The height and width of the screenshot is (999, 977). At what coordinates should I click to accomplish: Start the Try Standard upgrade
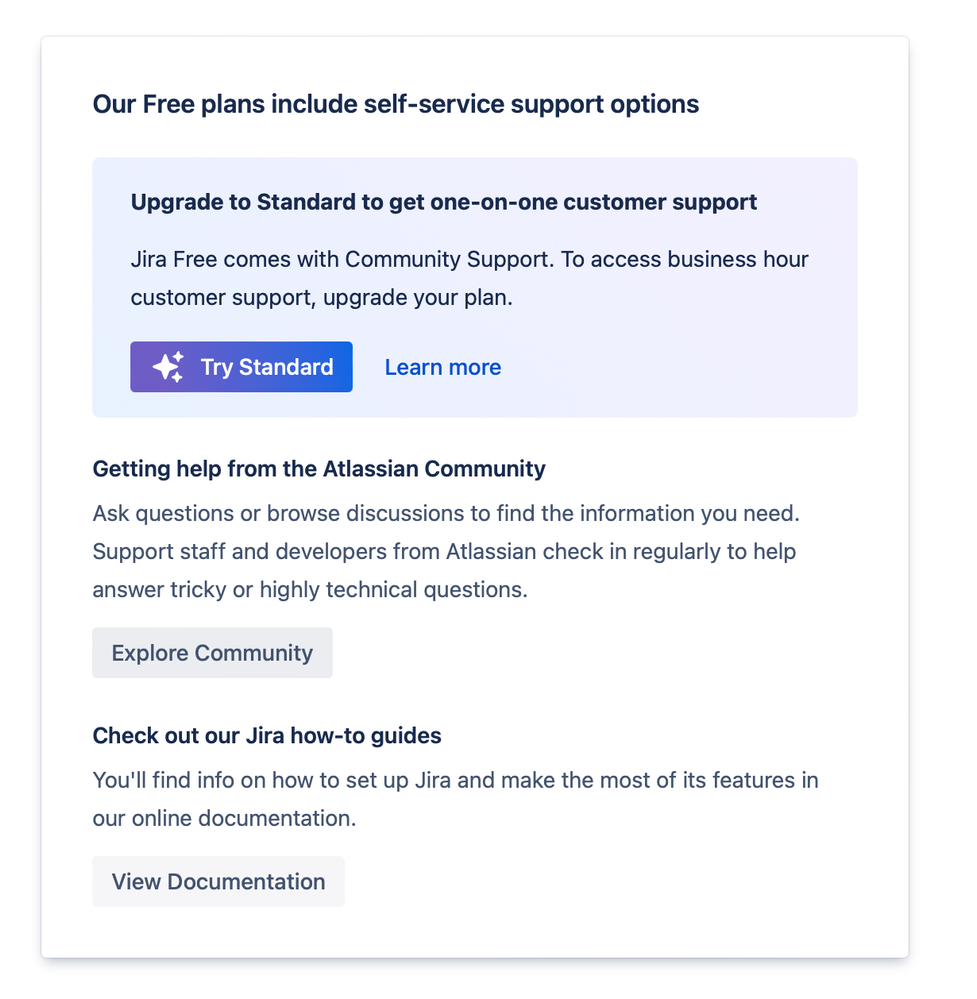(x=242, y=367)
